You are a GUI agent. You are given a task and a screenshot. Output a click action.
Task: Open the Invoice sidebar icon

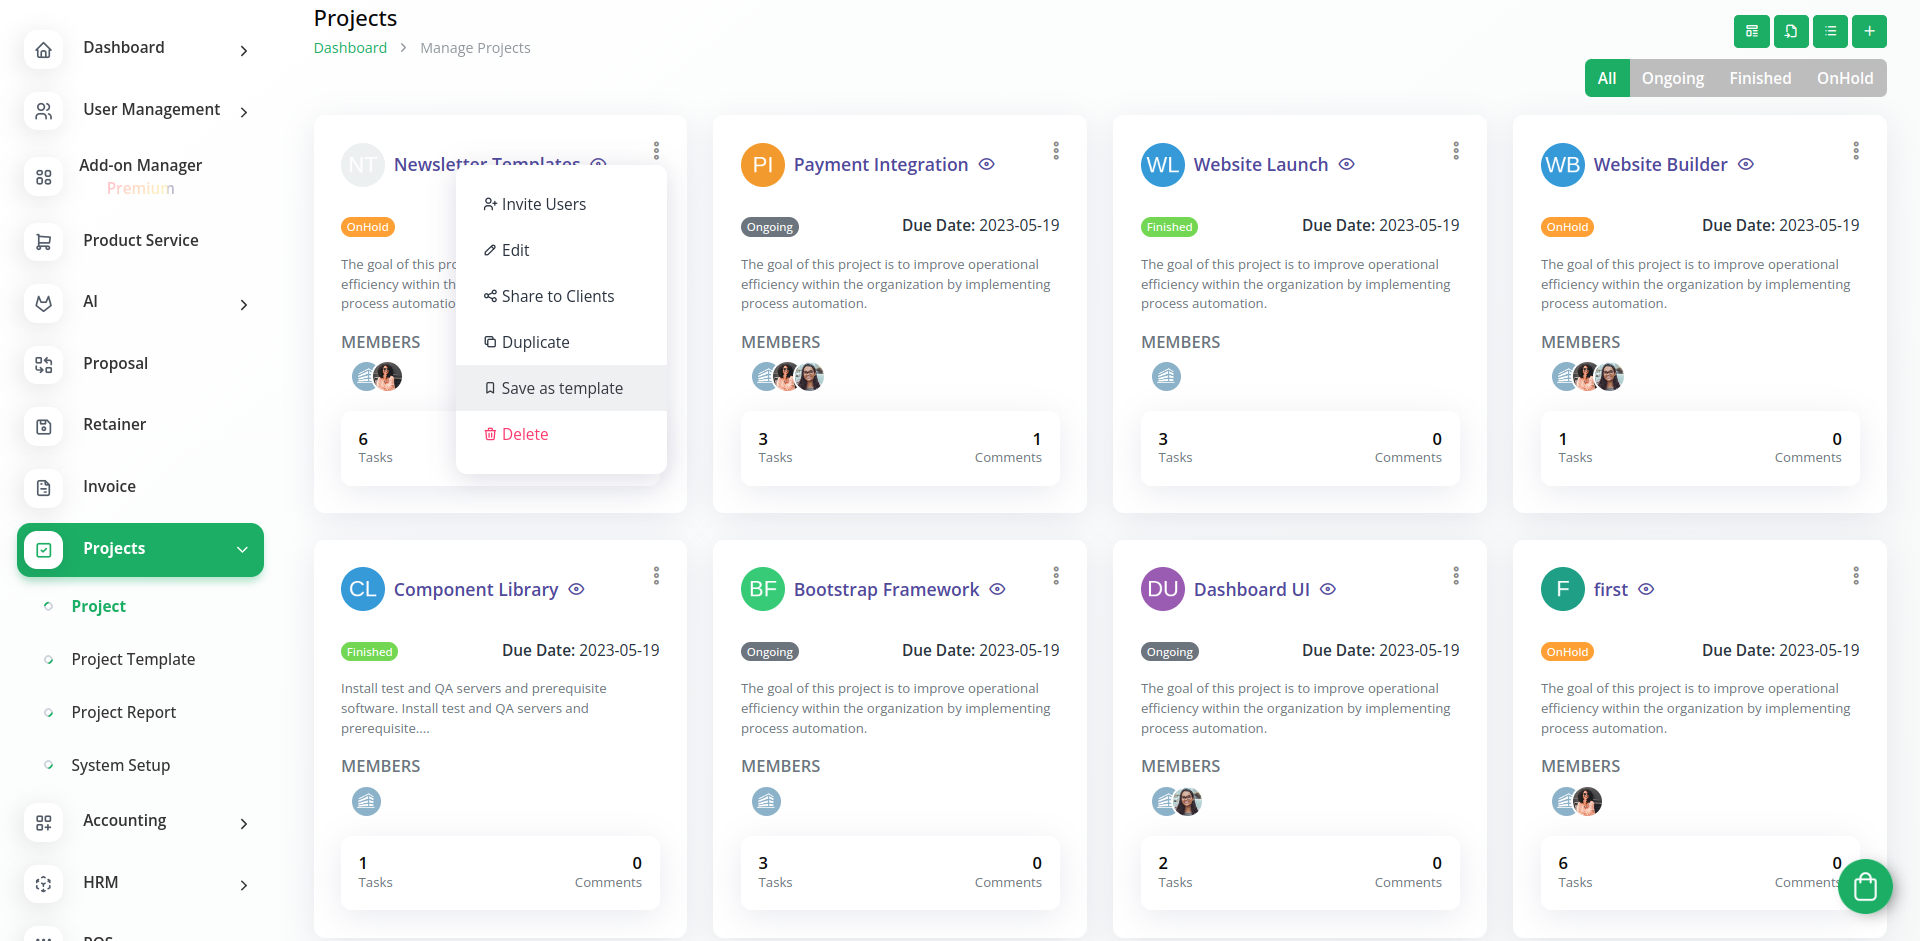43,487
